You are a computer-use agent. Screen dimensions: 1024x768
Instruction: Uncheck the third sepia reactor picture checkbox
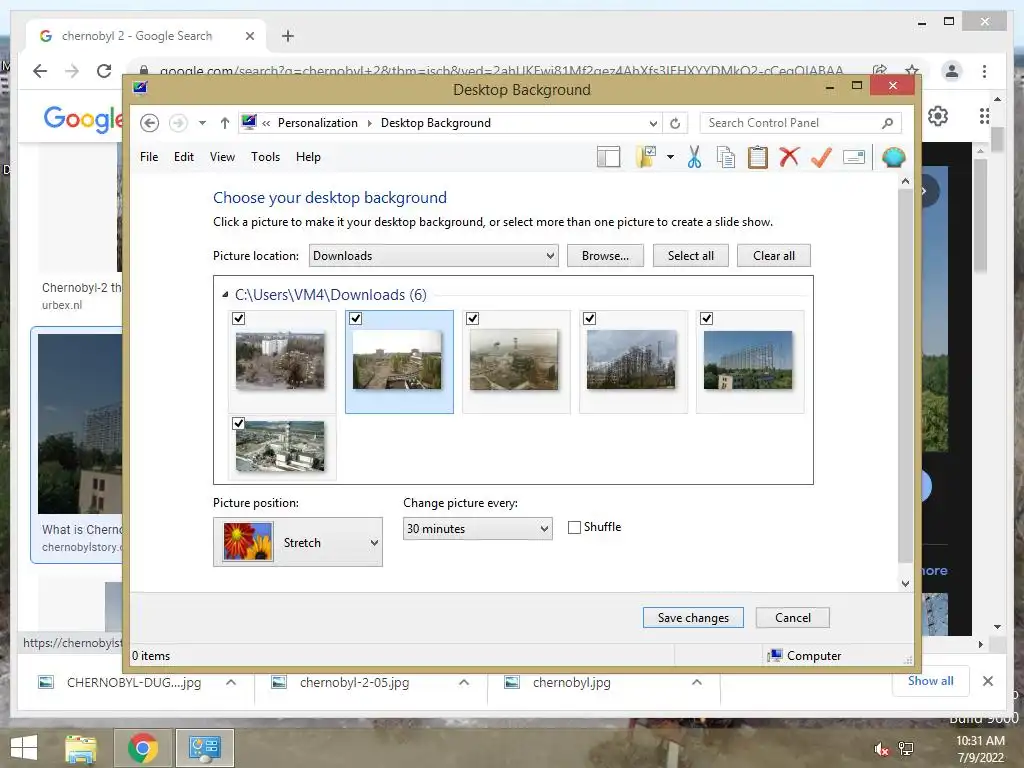pyautogui.click(x=472, y=319)
